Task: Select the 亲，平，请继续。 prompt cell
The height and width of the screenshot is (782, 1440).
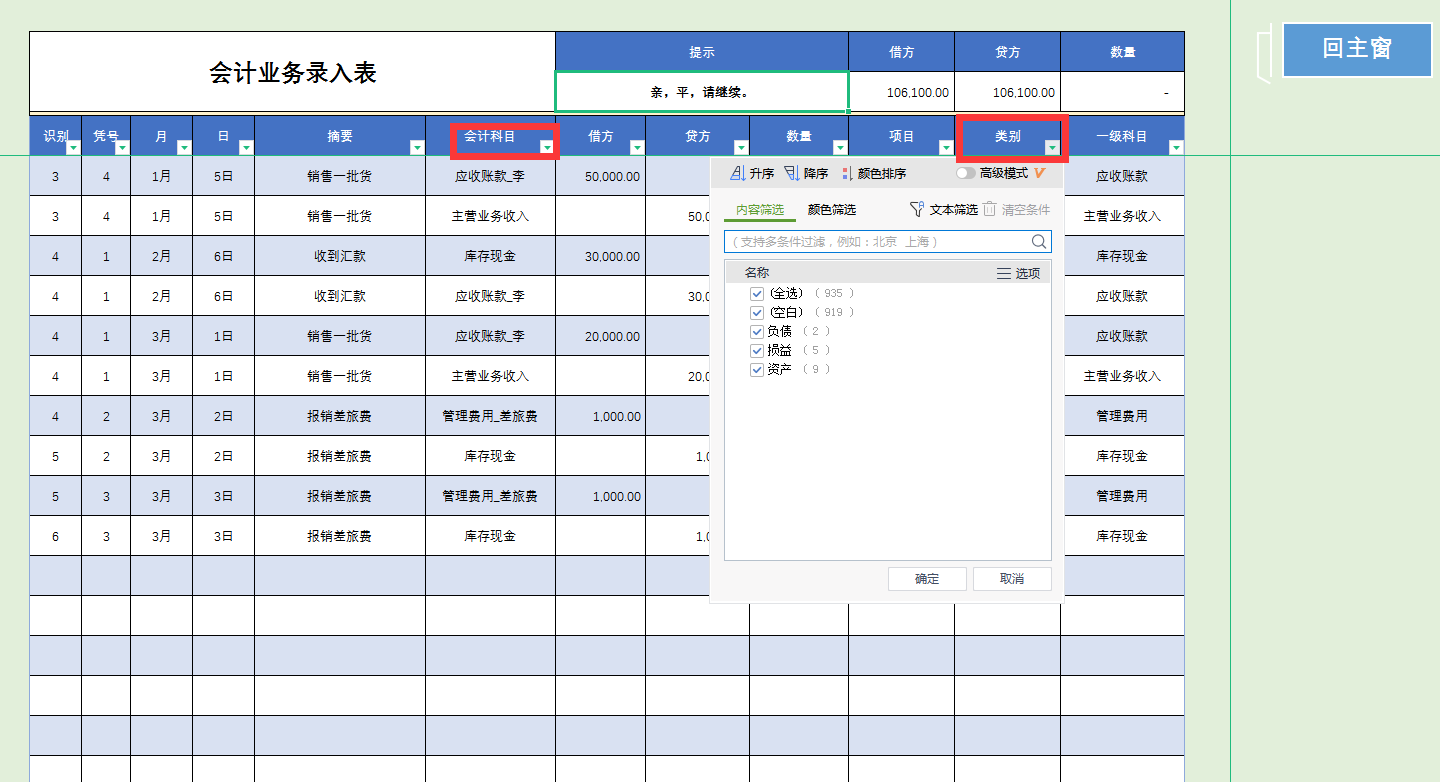Action: click(702, 92)
